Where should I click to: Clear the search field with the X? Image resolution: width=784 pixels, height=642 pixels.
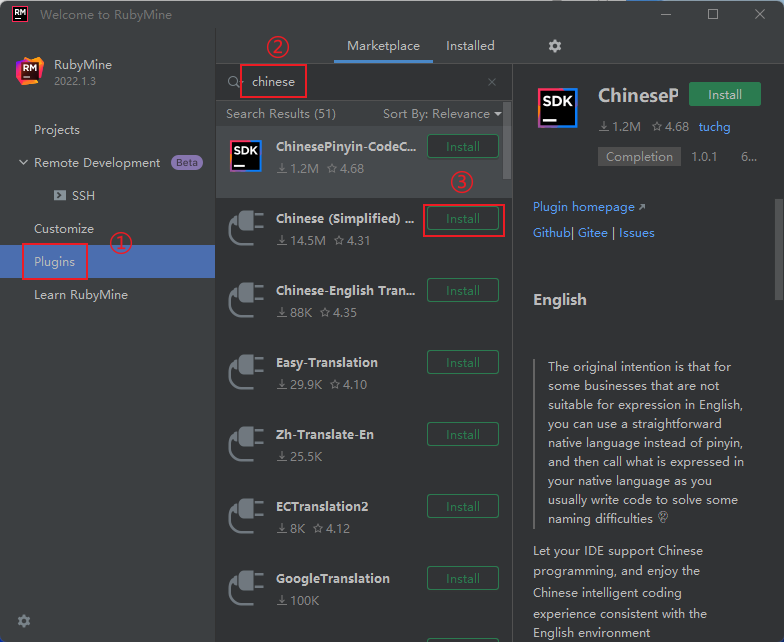[492, 82]
